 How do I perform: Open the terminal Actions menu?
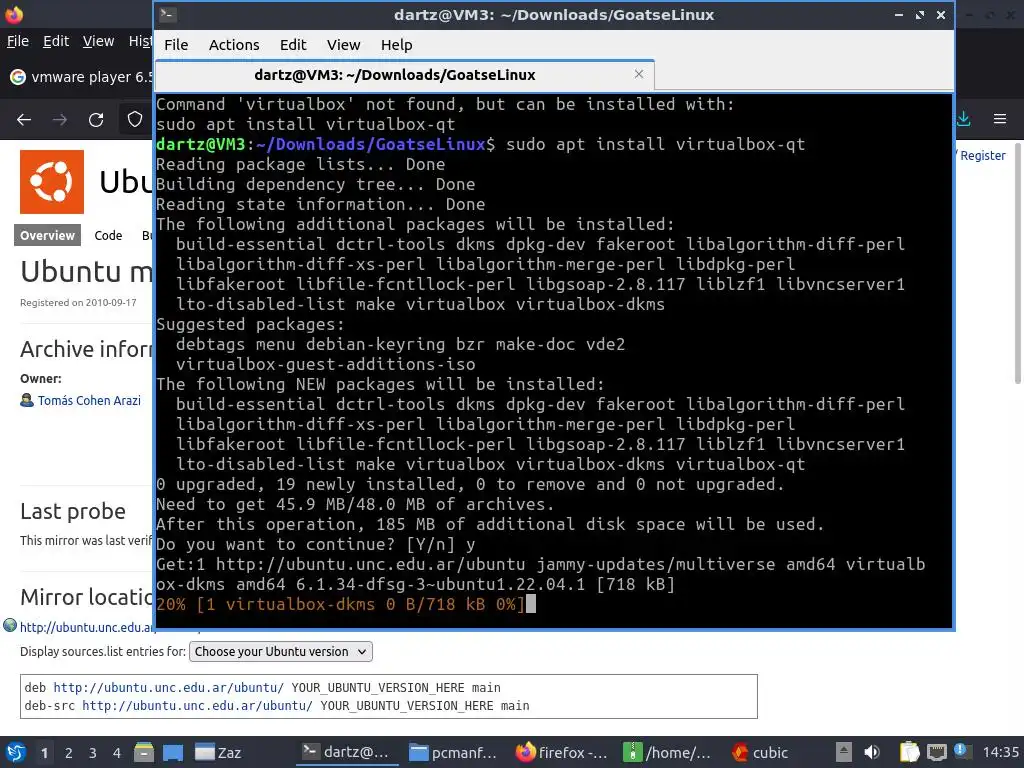[x=234, y=44]
